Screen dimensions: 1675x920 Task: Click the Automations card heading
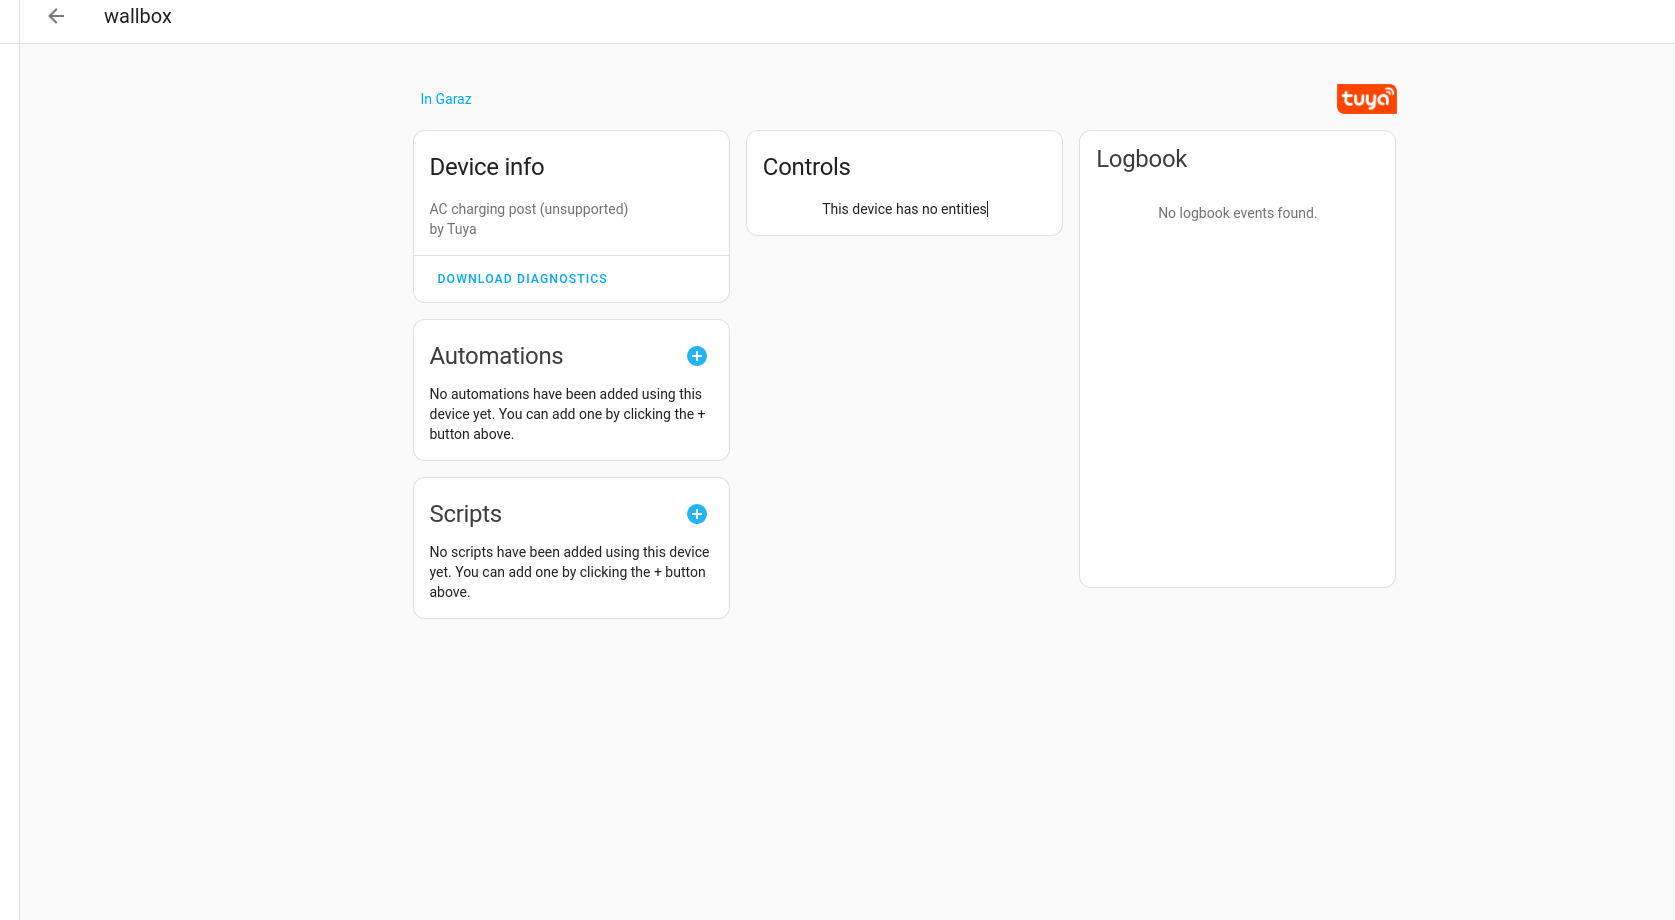(x=496, y=355)
